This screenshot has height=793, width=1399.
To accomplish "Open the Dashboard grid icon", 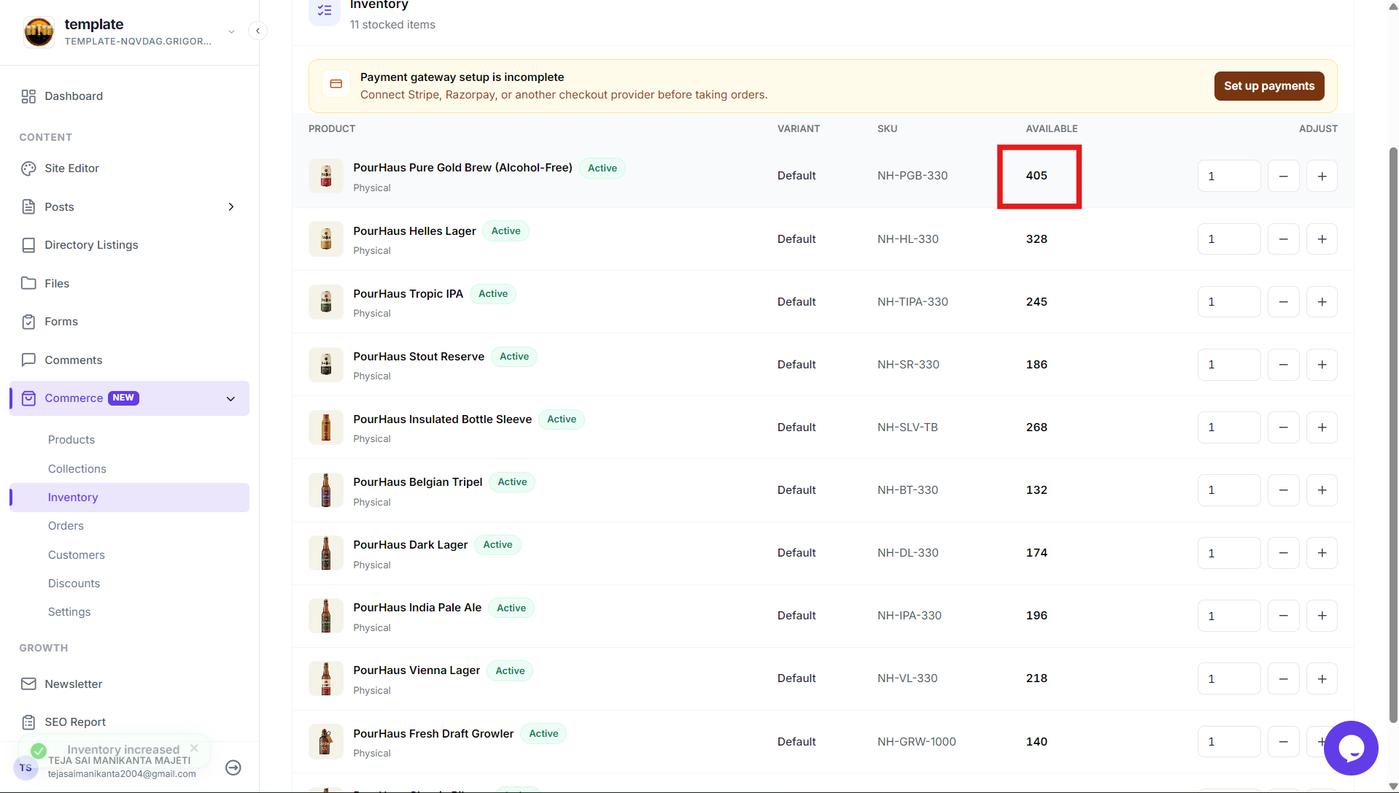I will 28,96.
